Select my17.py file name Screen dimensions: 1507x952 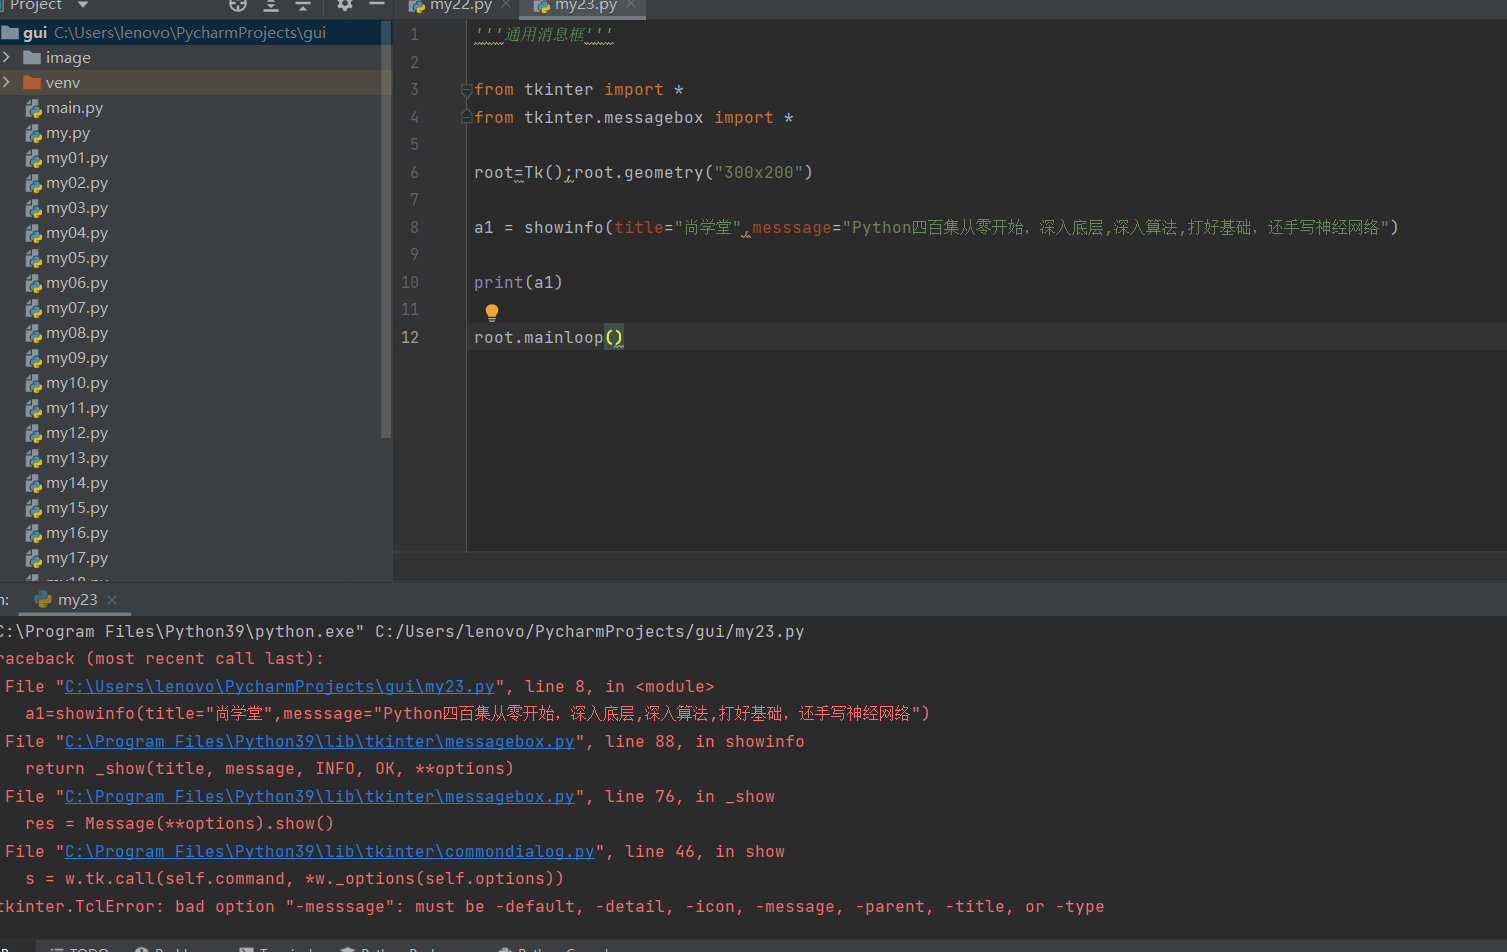click(x=77, y=558)
